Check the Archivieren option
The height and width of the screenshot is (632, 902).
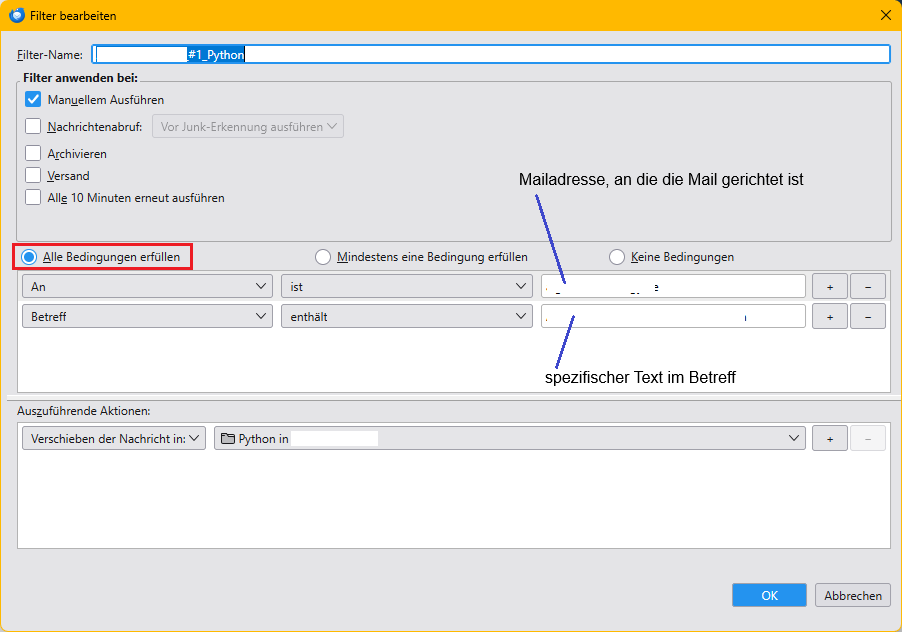click(33, 153)
